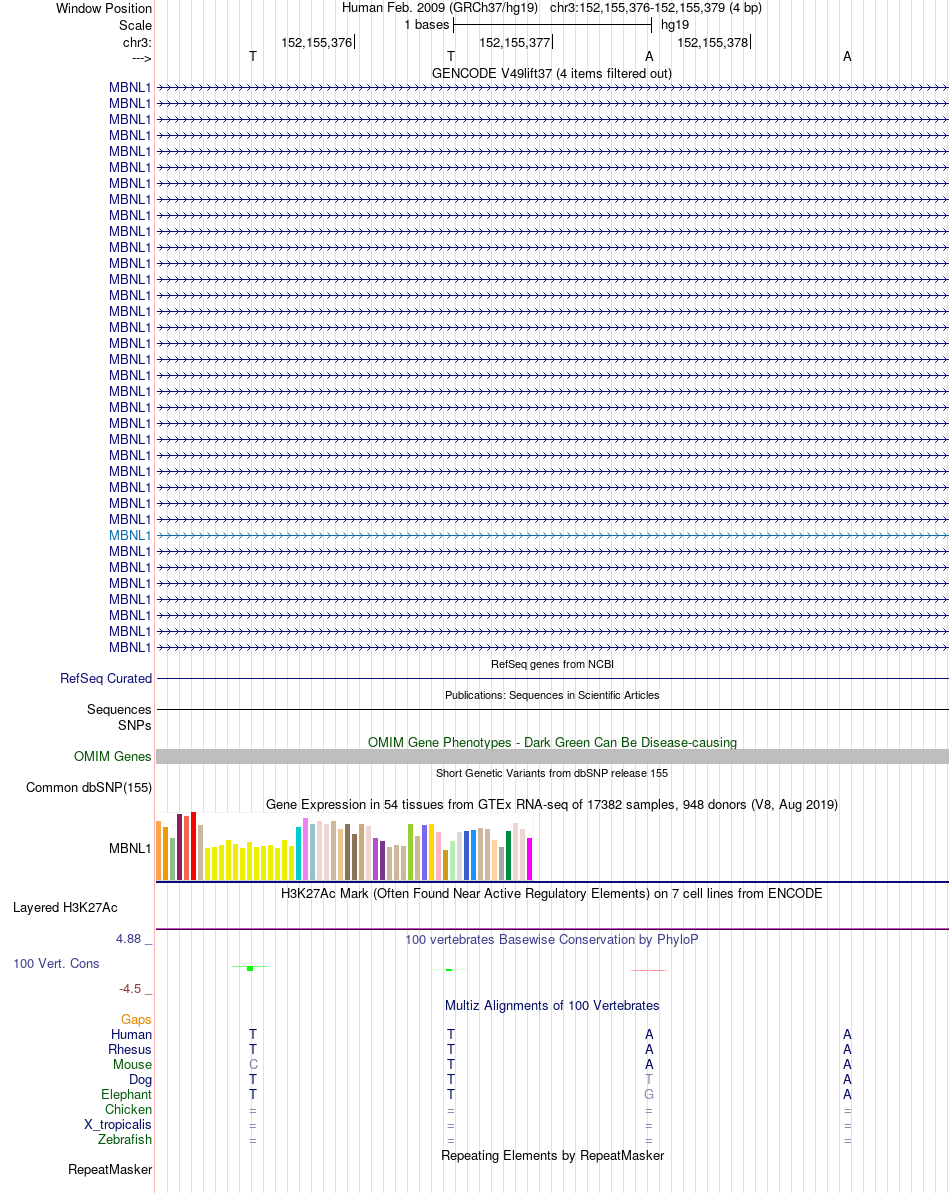The image size is (950, 1193).
Task: Click the 152,155,376 position marker
Action: [x=317, y=43]
